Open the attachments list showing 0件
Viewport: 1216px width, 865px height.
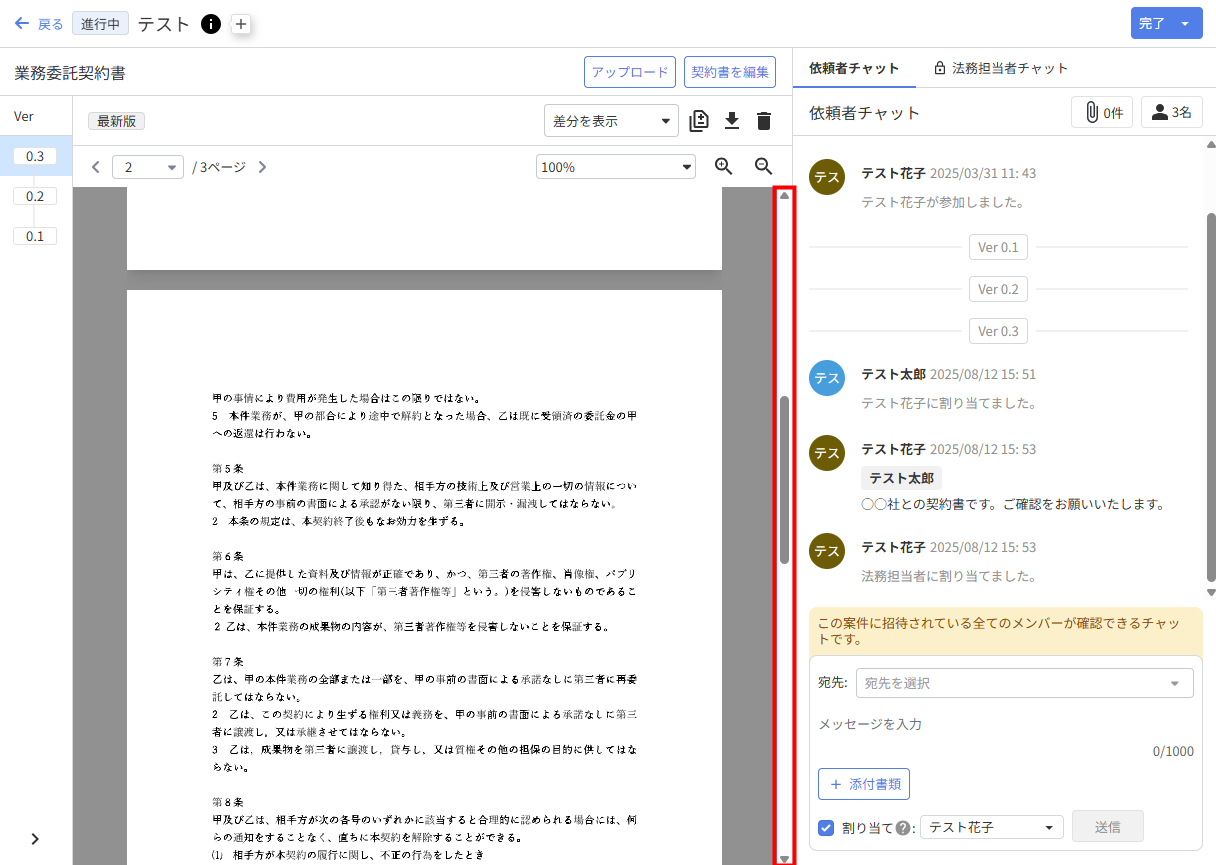pos(1102,113)
